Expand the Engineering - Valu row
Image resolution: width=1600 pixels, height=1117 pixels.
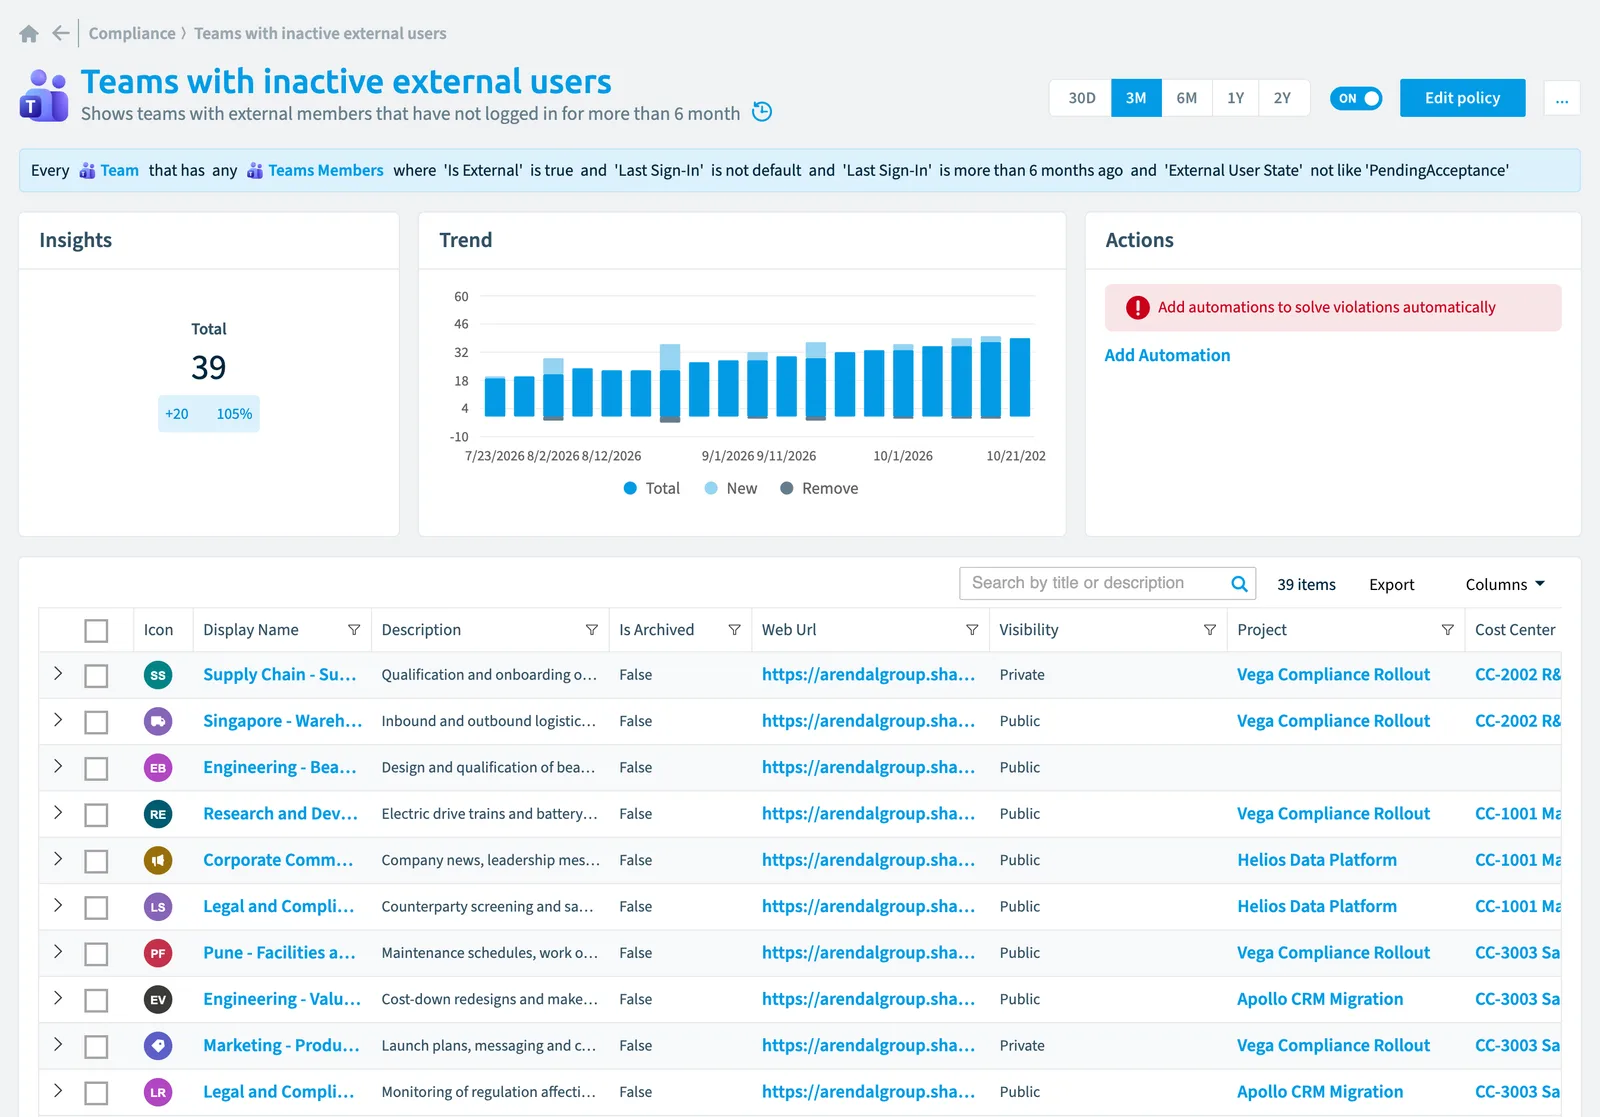point(58,998)
